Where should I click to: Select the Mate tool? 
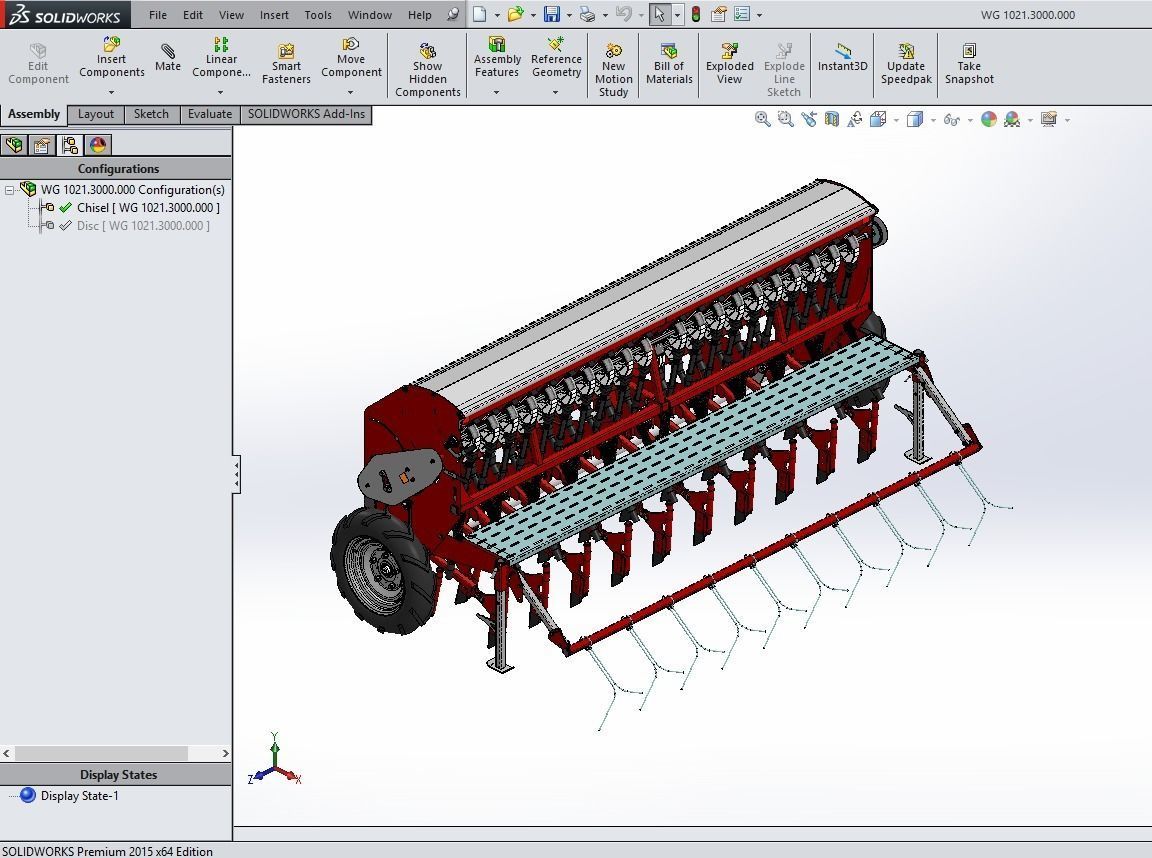tap(168, 57)
